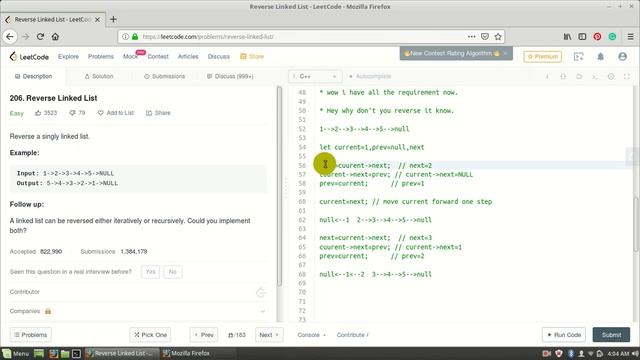Image resolution: width=640 pixels, height=360 pixels.
Task: Go to the Next problem
Action: tap(269, 335)
